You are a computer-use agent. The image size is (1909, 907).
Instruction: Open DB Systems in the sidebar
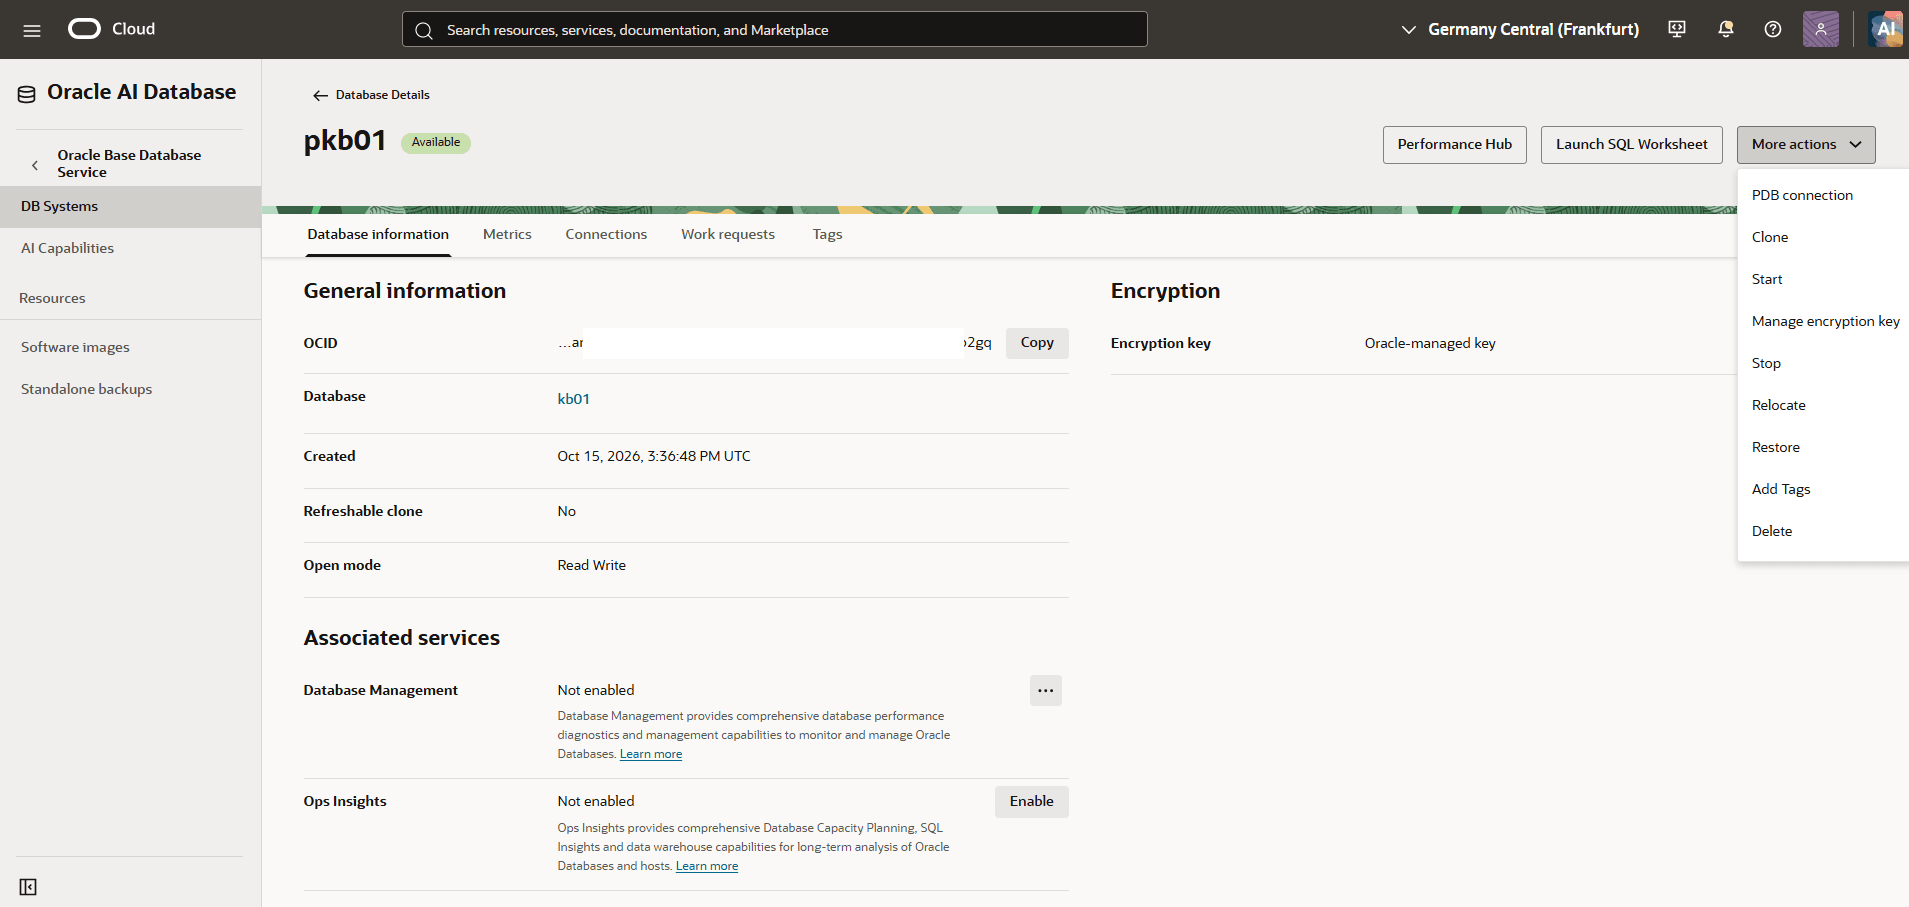[130, 207]
